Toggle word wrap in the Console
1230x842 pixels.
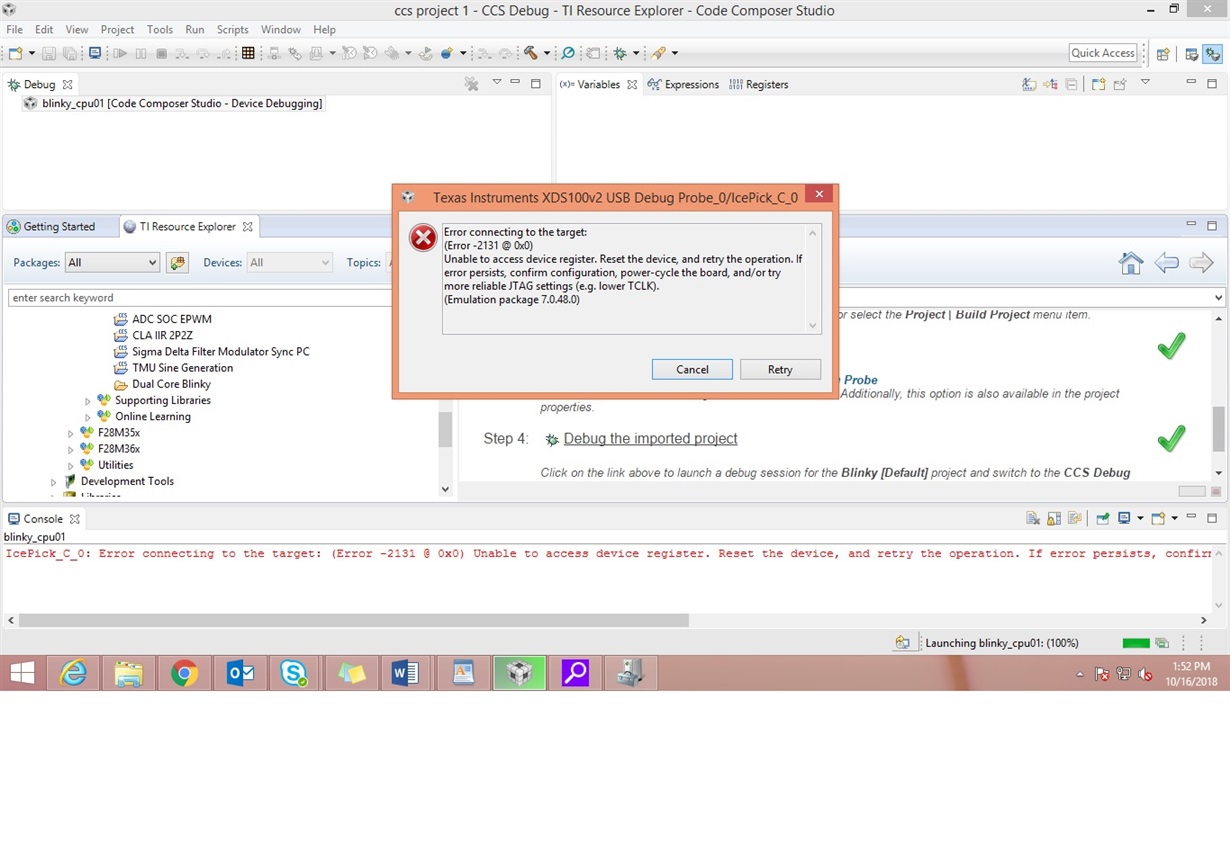pyautogui.click(x=1075, y=518)
